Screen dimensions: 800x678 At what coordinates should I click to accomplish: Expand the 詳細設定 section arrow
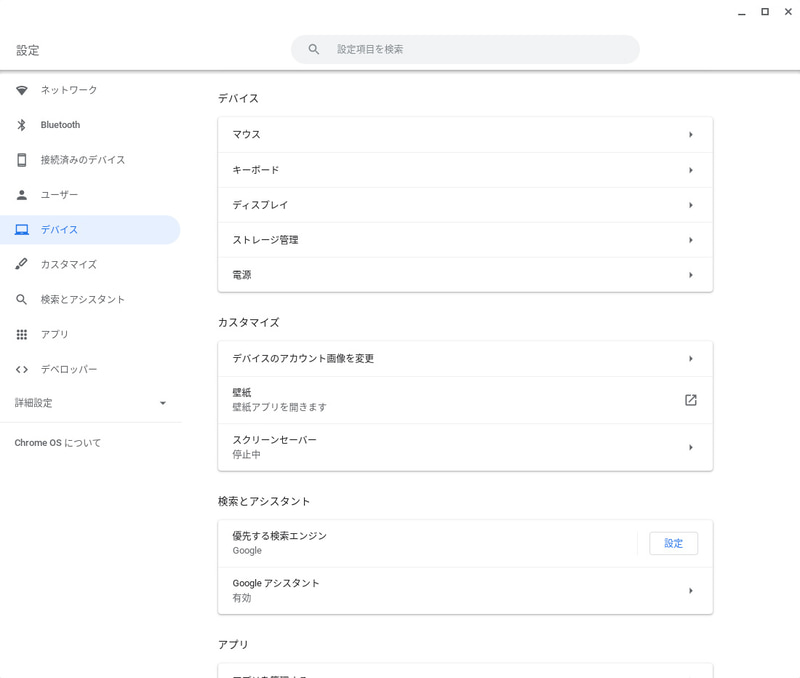[163, 403]
